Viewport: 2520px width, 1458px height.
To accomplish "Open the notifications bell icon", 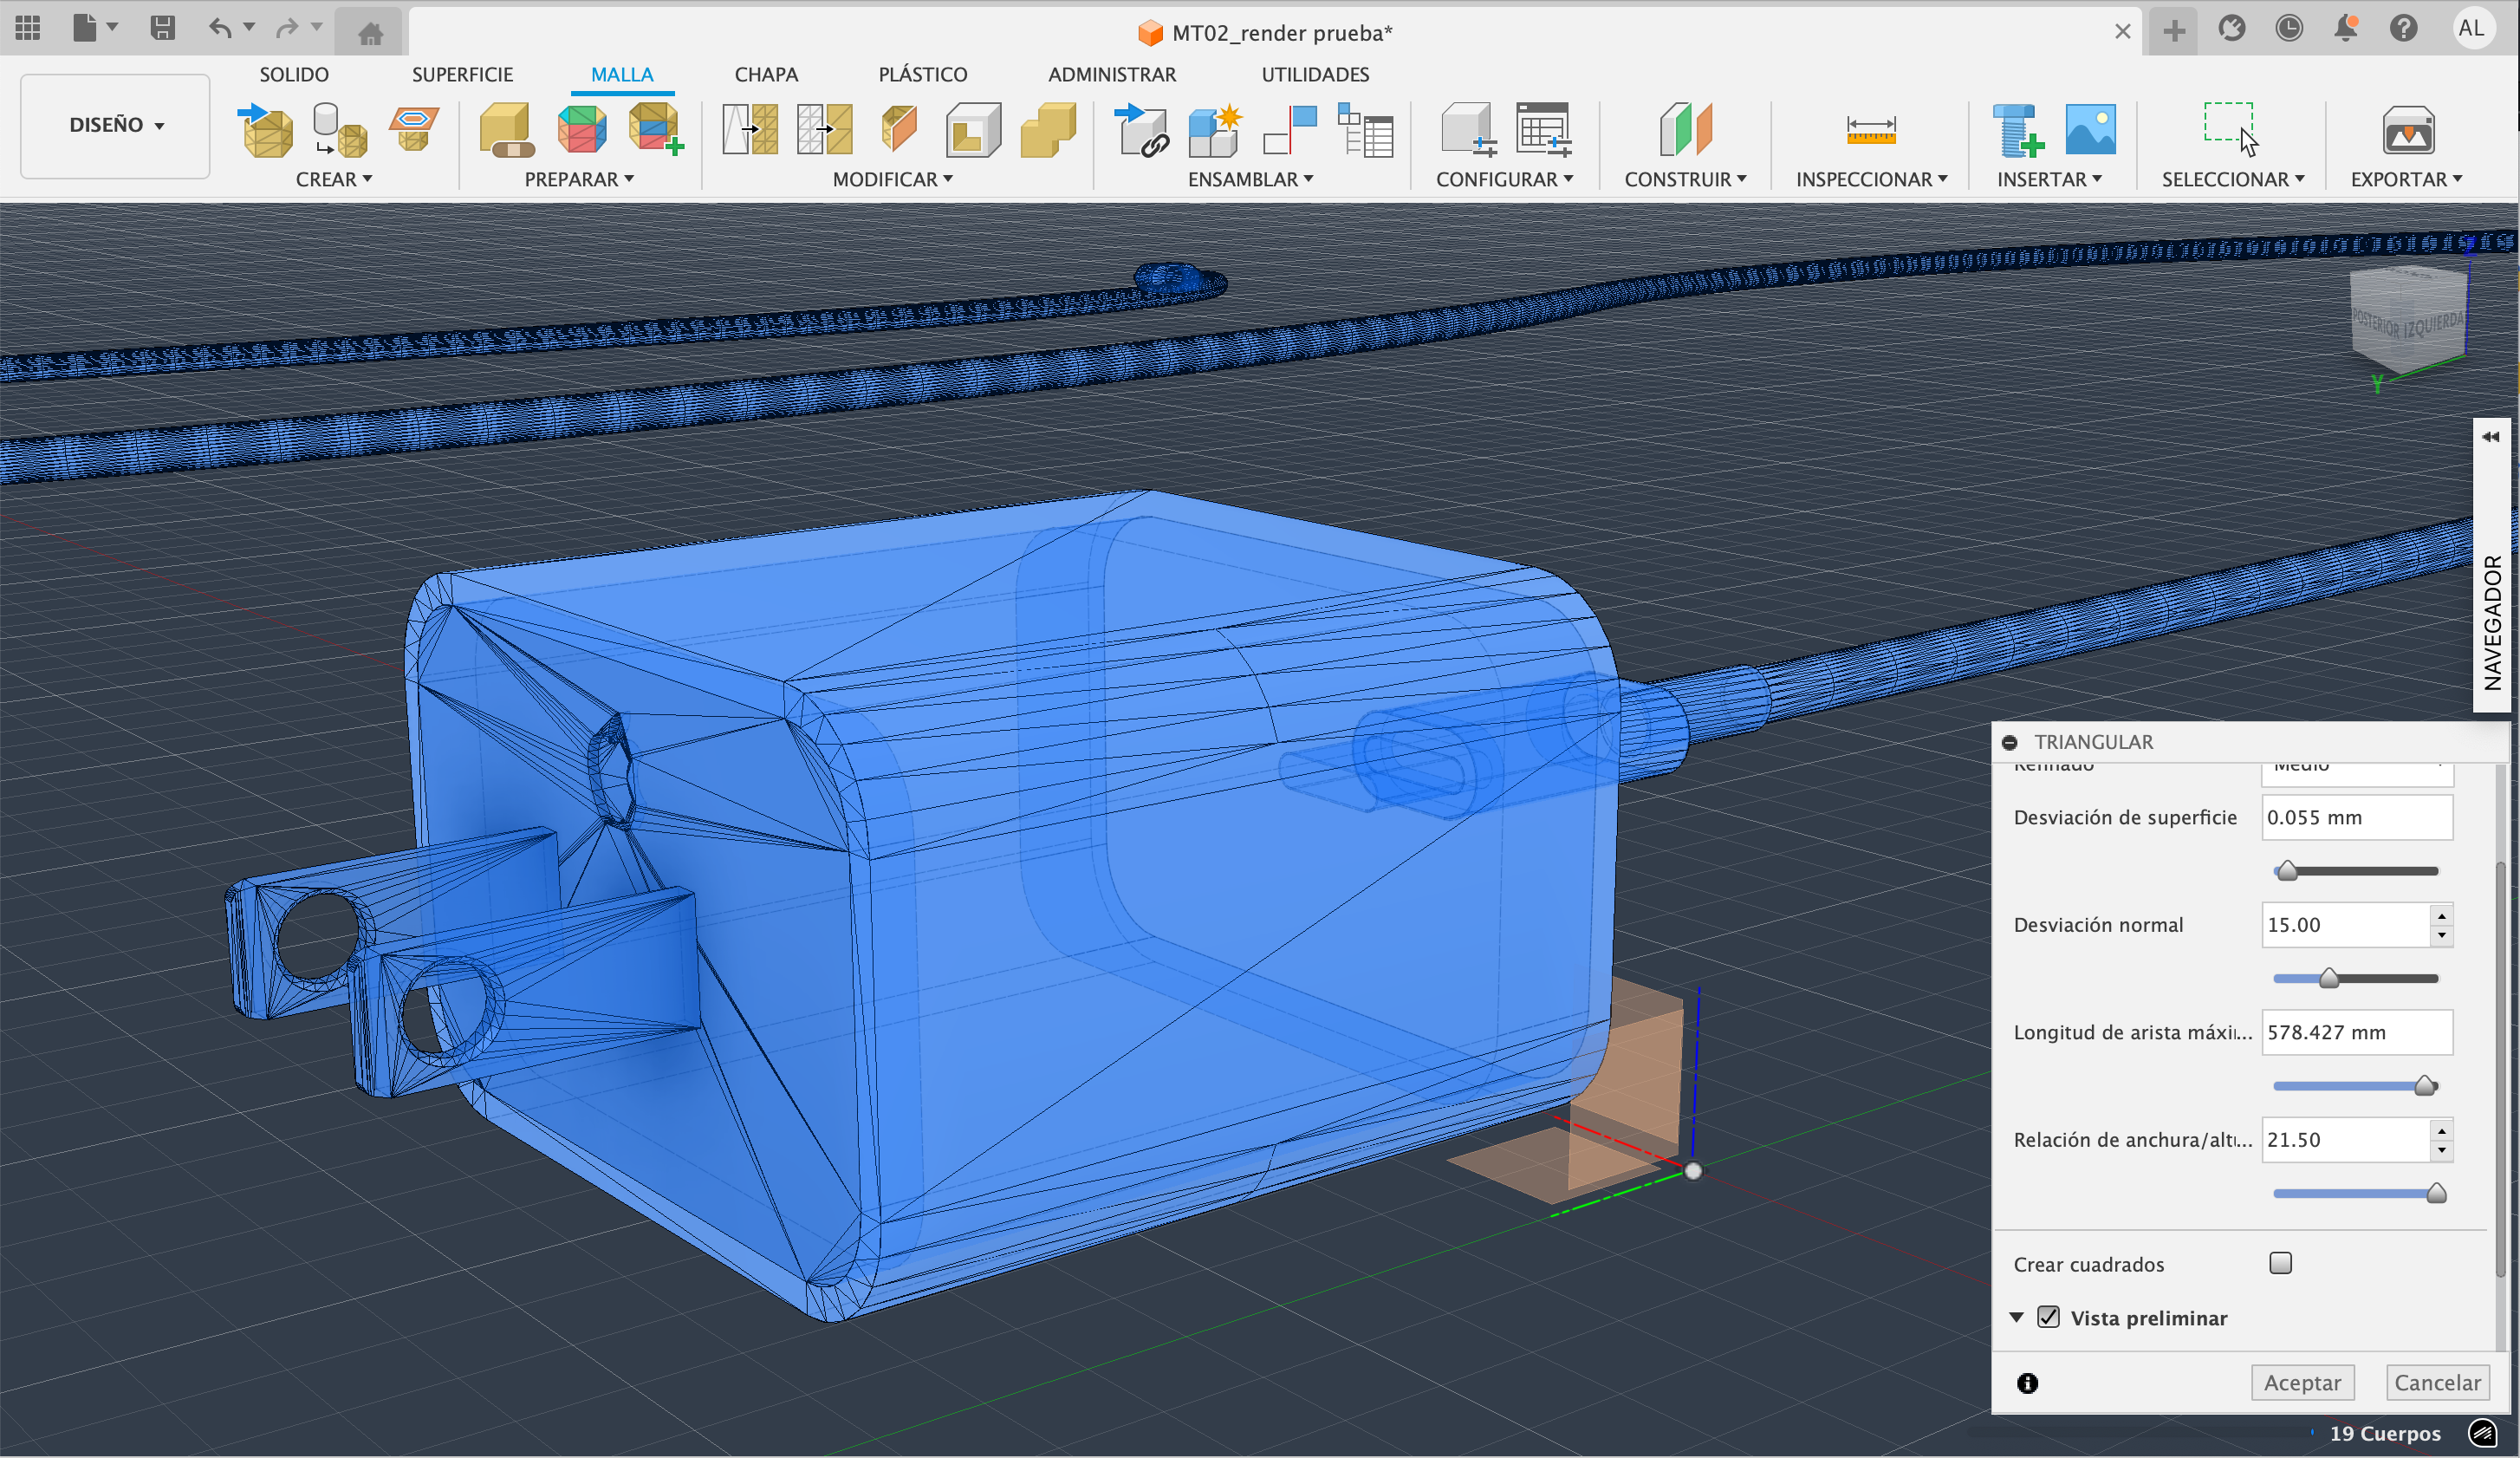I will (2345, 28).
